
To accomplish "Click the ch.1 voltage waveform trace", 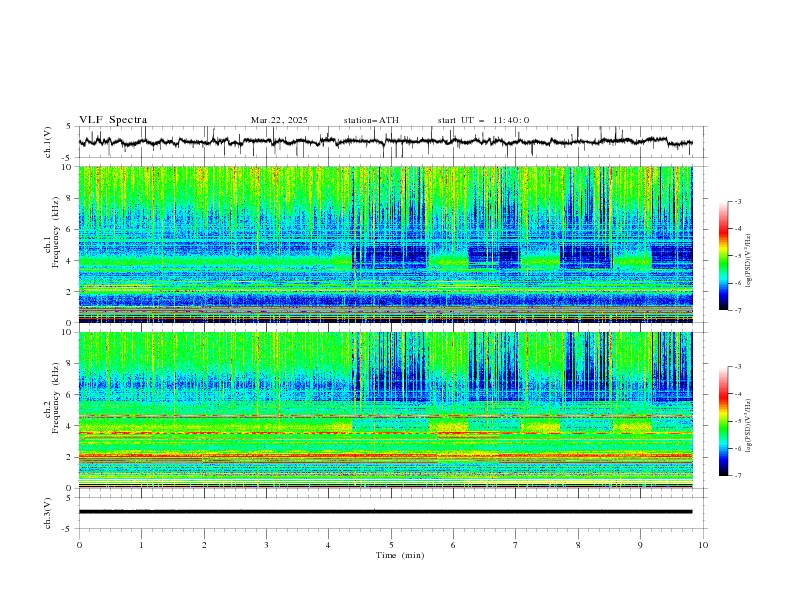I will [385, 142].
